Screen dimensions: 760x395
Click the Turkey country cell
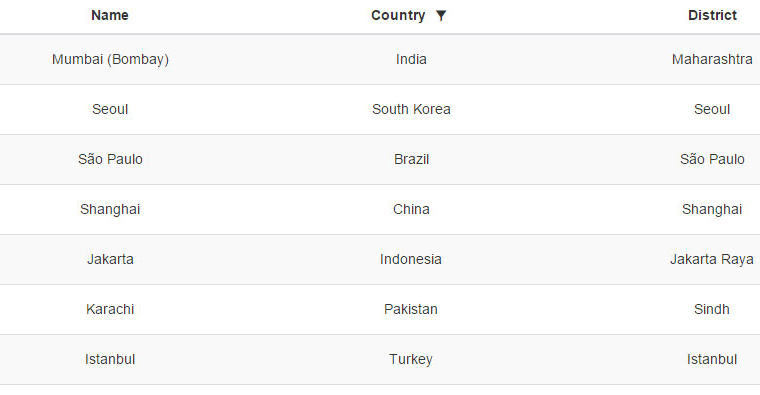coord(411,359)
